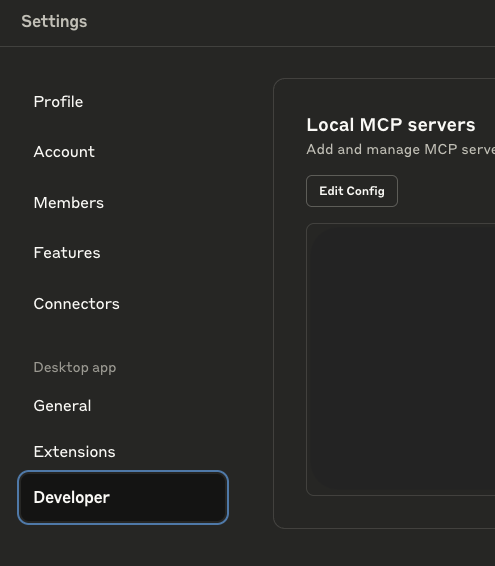Click the Edit Config button
This screenshot has width=495, height=566.
coord(352,191)
